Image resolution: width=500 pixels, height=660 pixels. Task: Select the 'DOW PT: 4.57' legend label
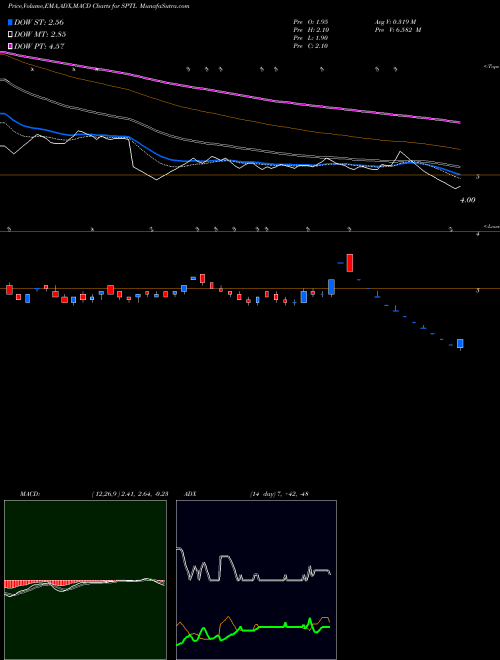[39, 46]
